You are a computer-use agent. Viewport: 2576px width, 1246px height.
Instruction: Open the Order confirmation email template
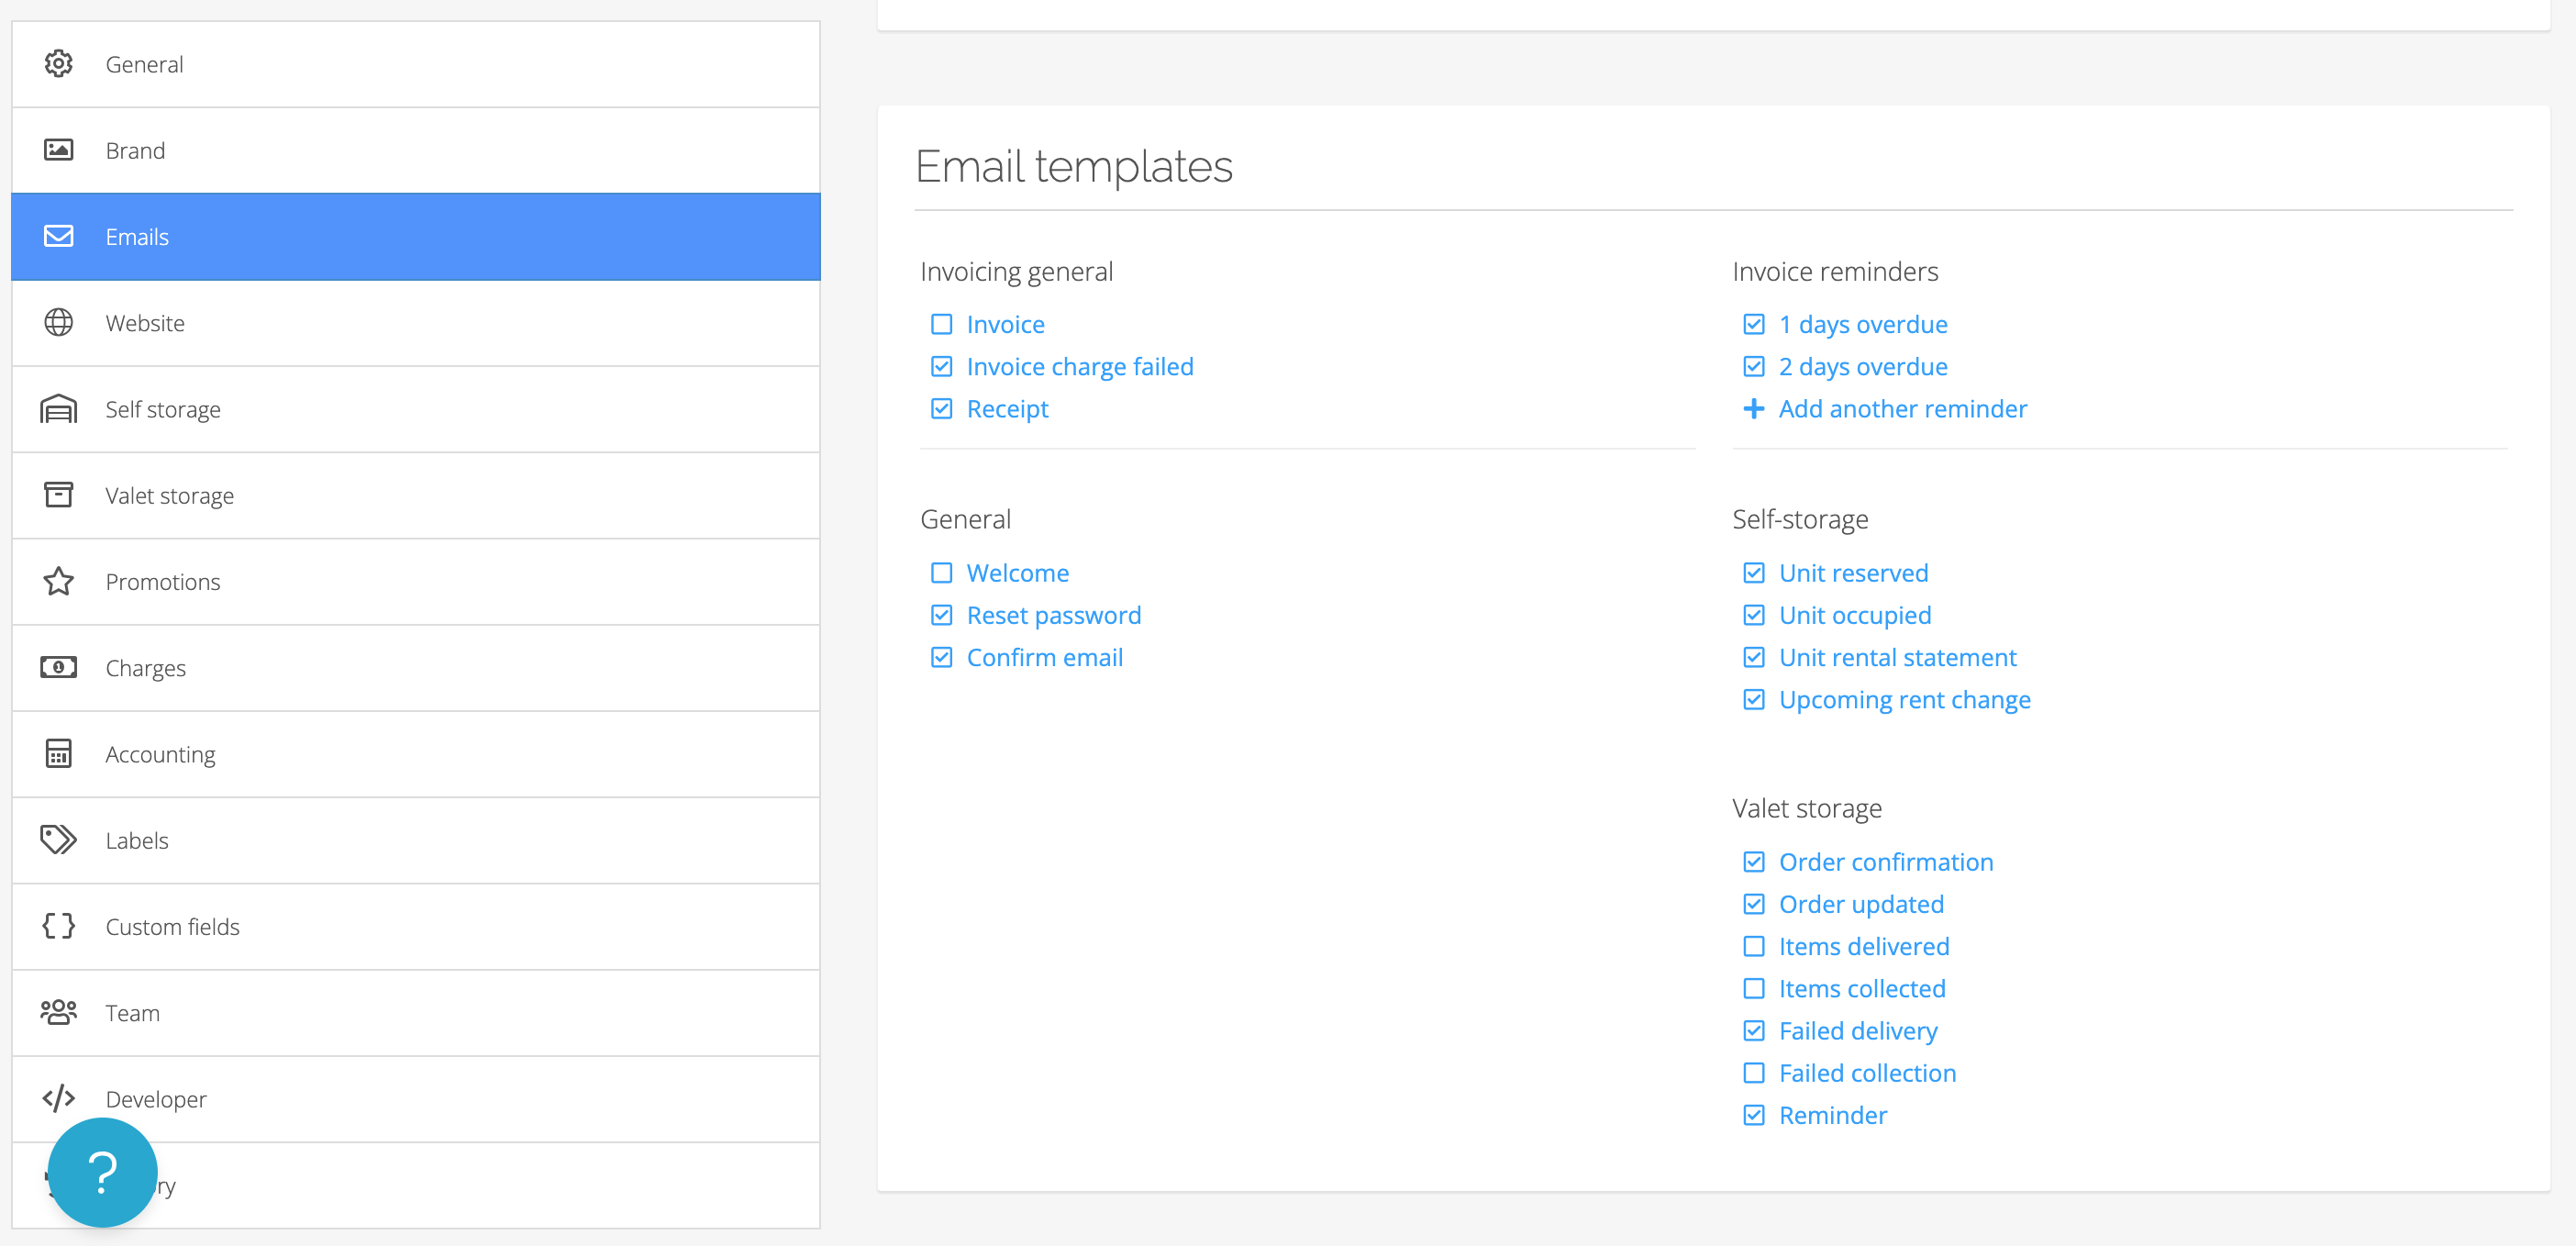point(1885,862)
